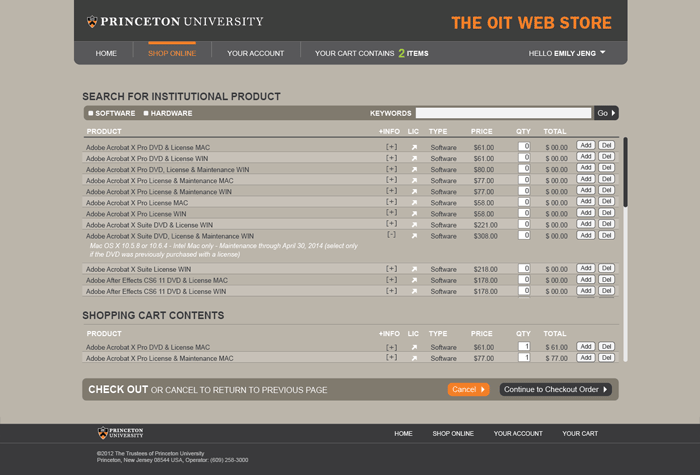
Task: Open license link for Adobe Acrobat X Pro DVD & License MAC
Action: pos(414,147)
